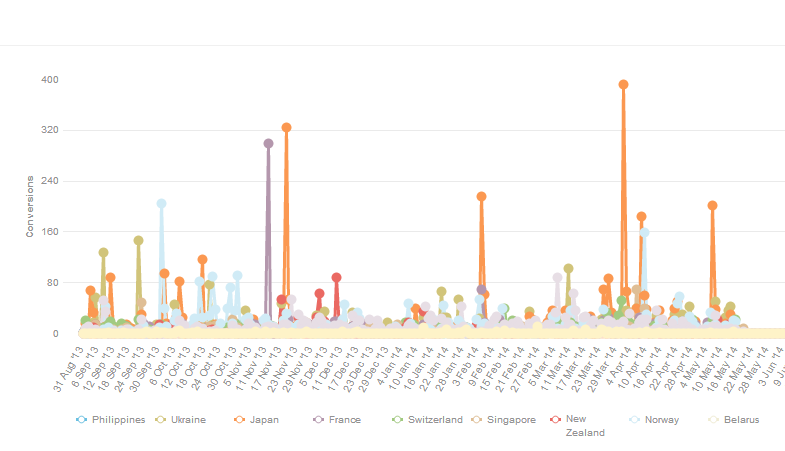Toggle the France series legend text
This screenshot has width=785, height=451.
pos(345,420)
